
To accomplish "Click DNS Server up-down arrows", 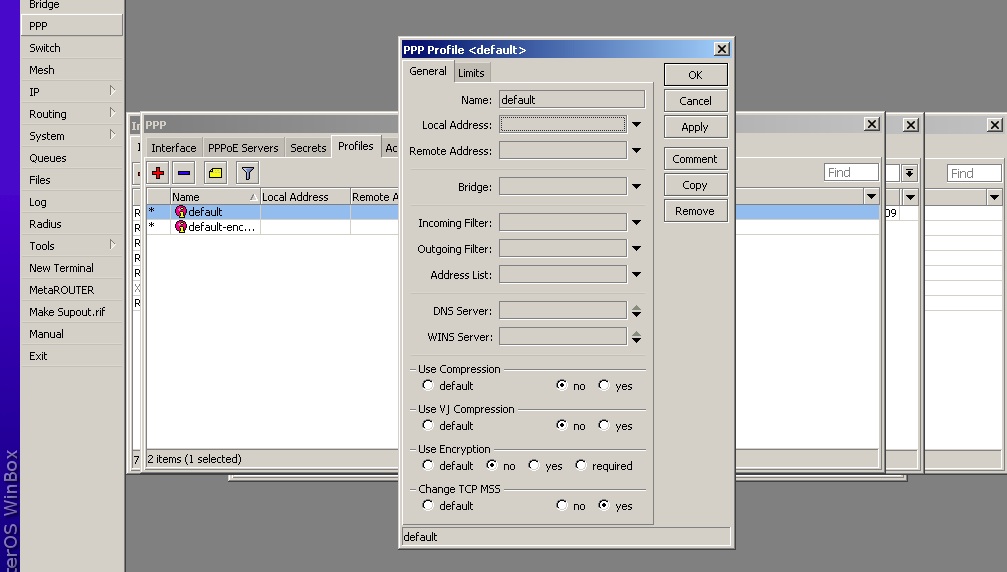I will coord(636,311).
